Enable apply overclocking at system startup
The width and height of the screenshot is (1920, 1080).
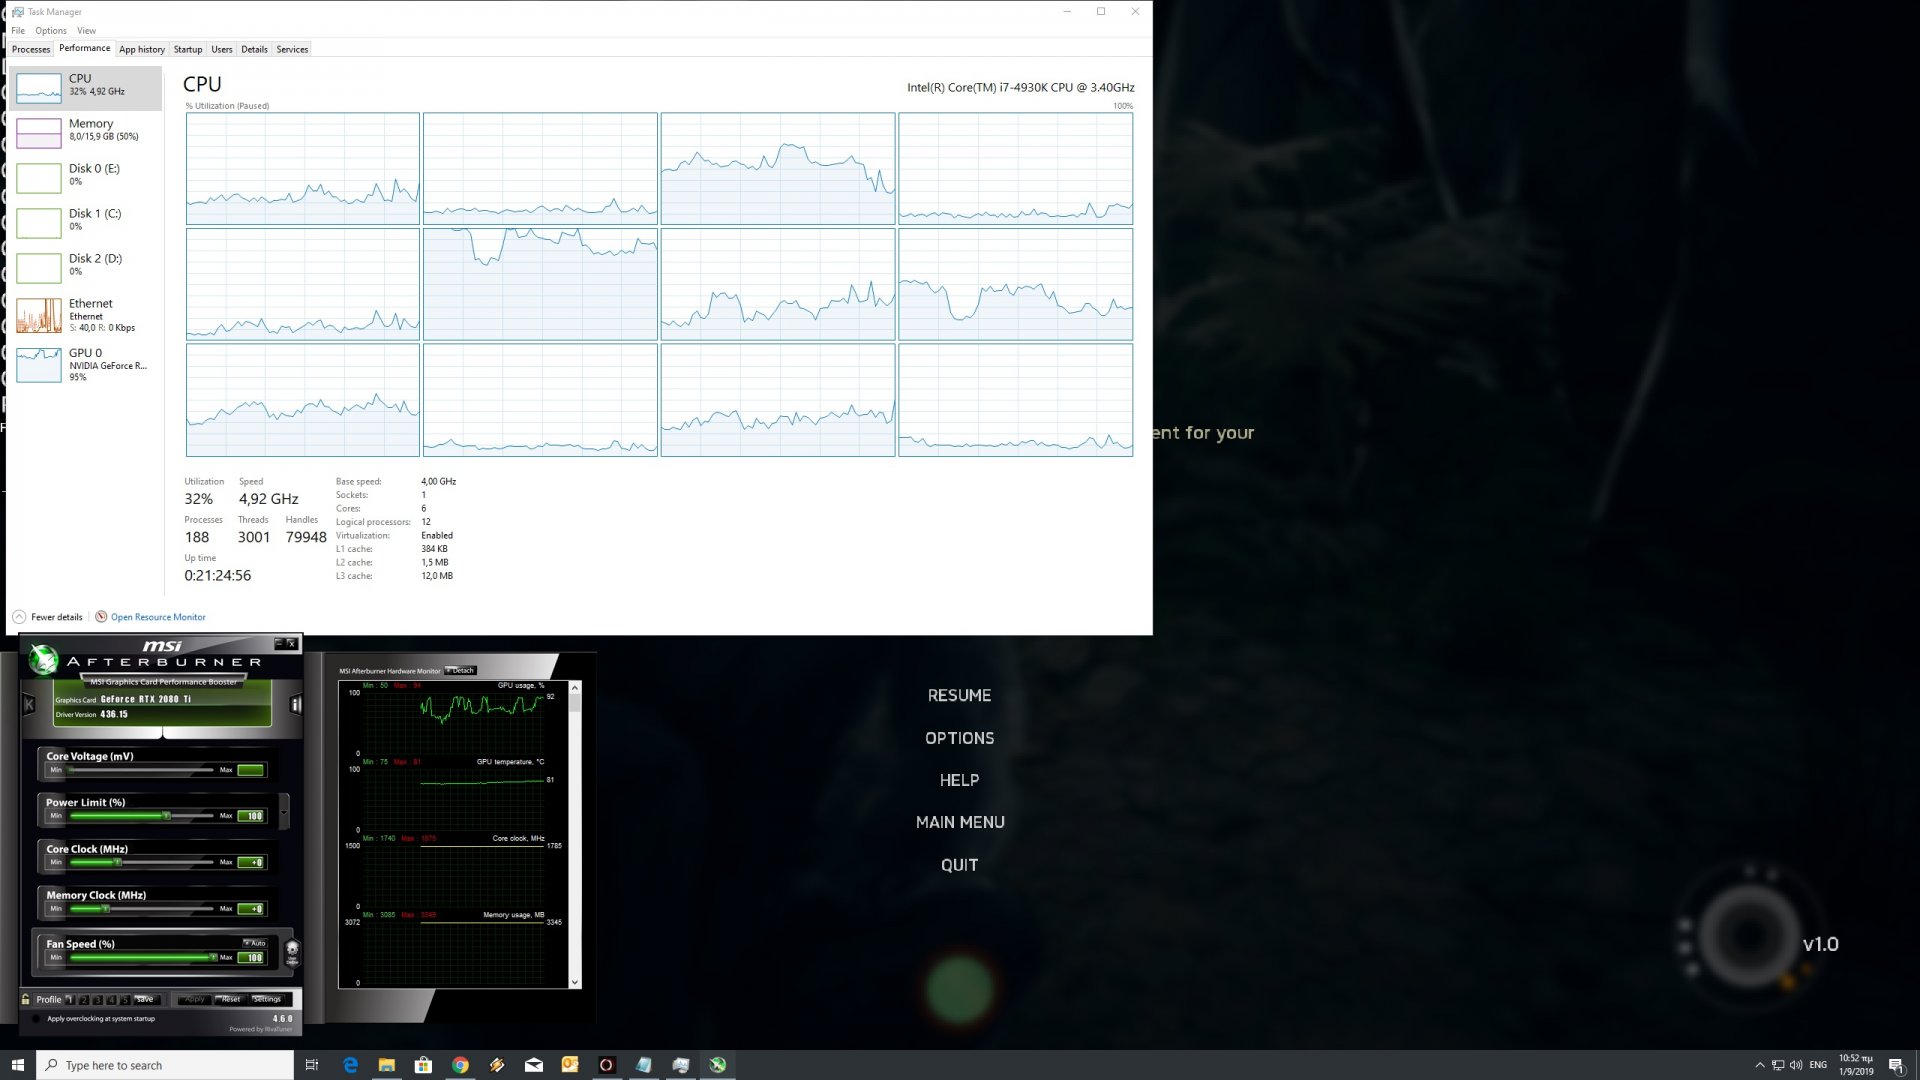point(37,1019)
